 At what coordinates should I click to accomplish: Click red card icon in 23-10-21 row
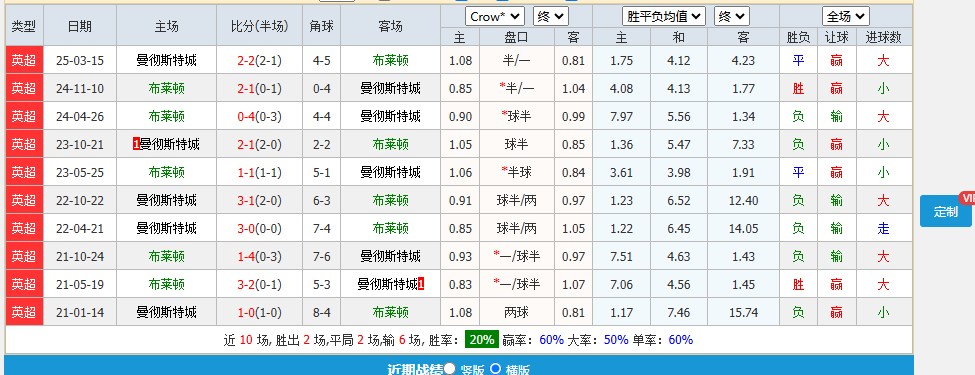(x=136, y=144)
